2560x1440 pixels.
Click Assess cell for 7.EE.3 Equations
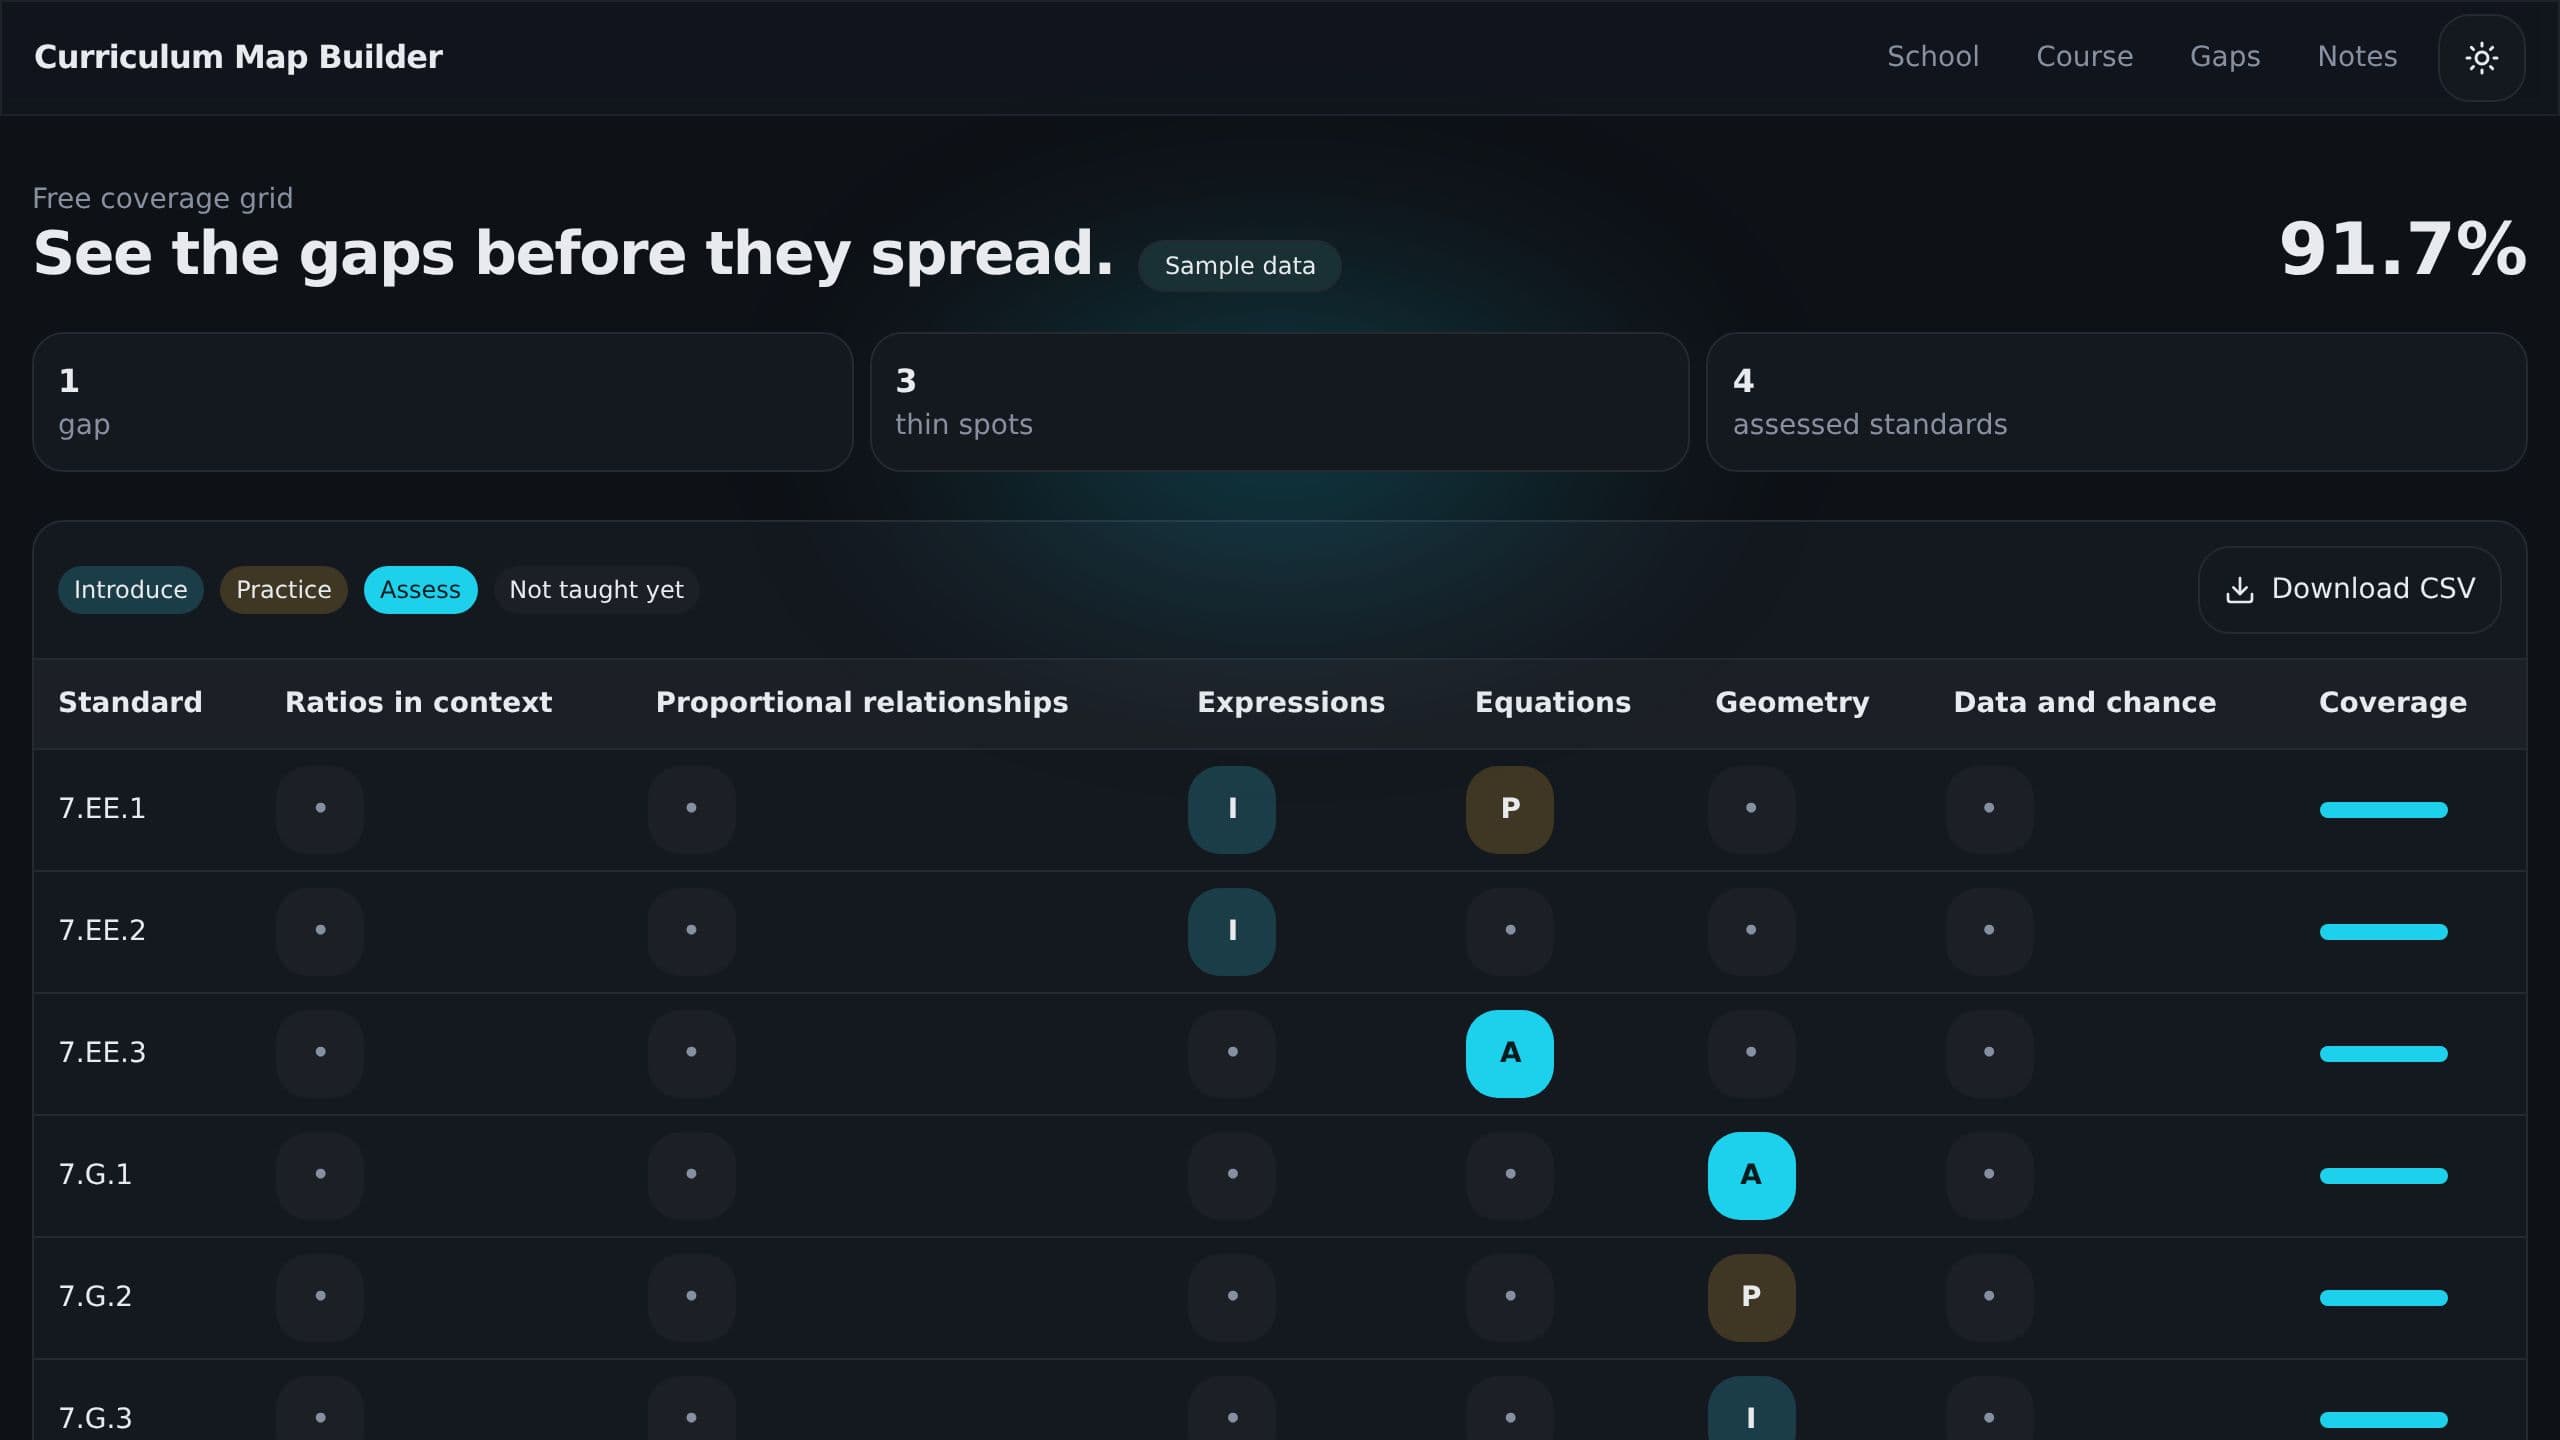tap(1510, 1053)
